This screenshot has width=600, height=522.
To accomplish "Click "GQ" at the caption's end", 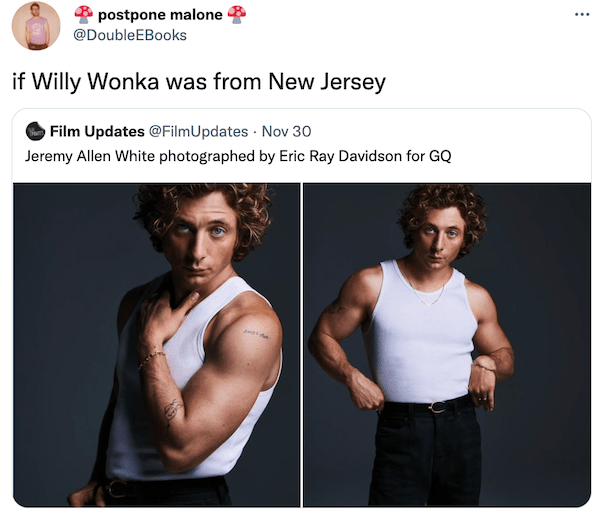I will pos(440,156).
